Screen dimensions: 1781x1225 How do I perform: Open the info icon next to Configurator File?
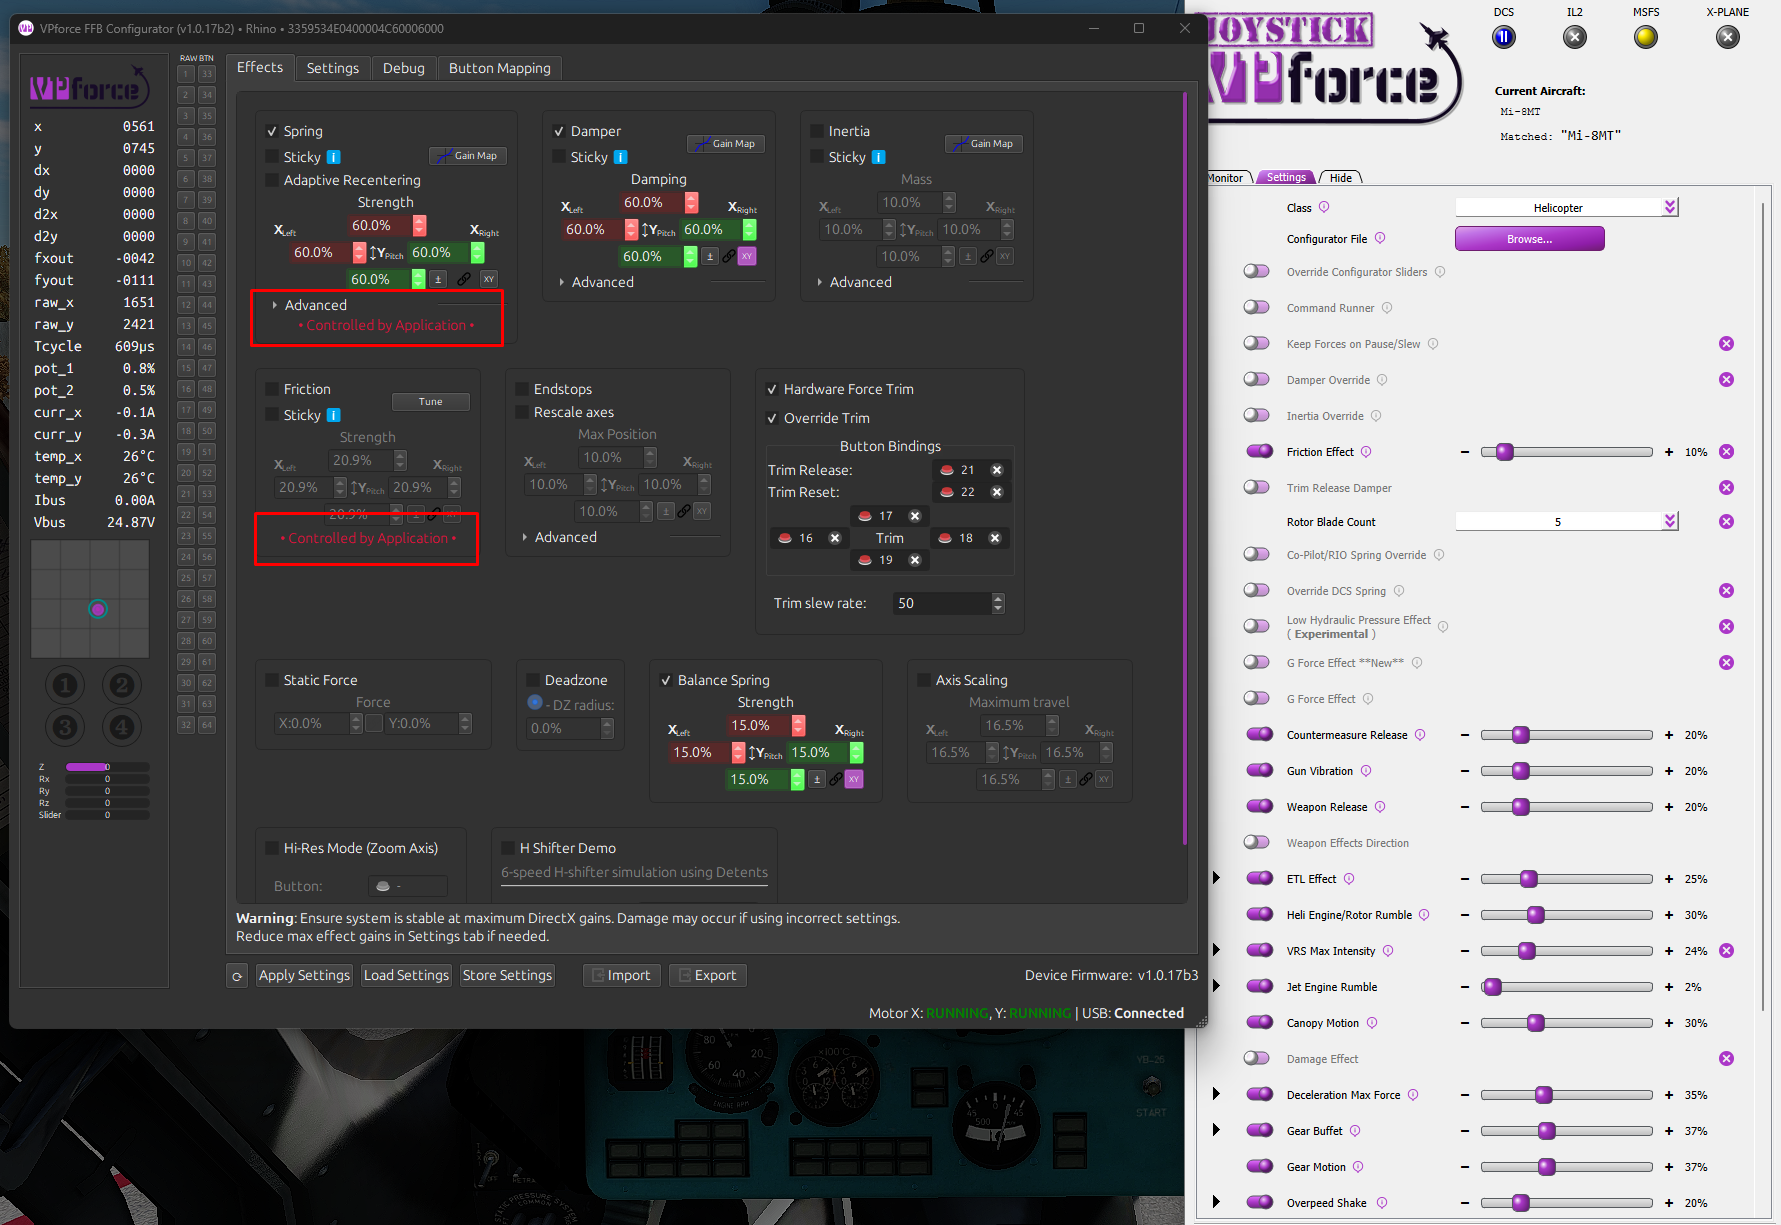1380,238
